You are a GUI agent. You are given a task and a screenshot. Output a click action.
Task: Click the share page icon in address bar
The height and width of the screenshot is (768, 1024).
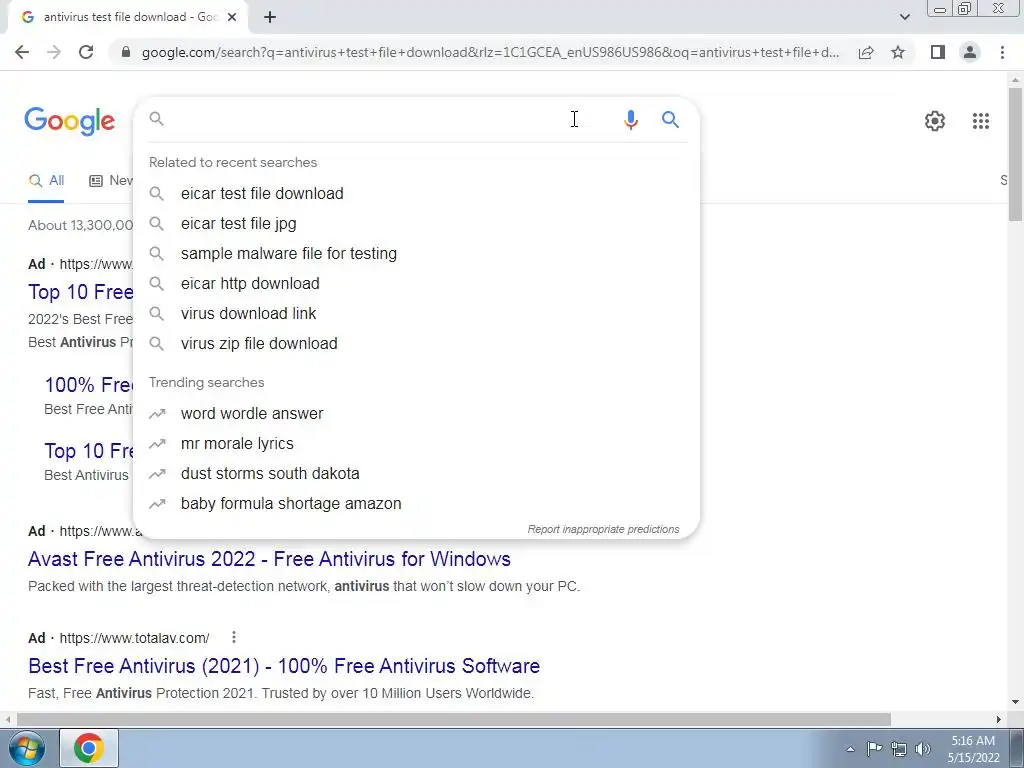866,52
